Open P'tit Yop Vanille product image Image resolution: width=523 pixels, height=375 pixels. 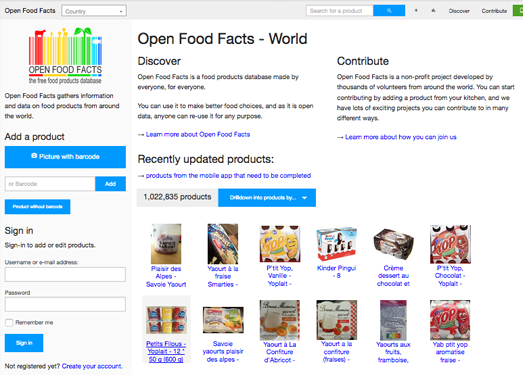[280, 244]
